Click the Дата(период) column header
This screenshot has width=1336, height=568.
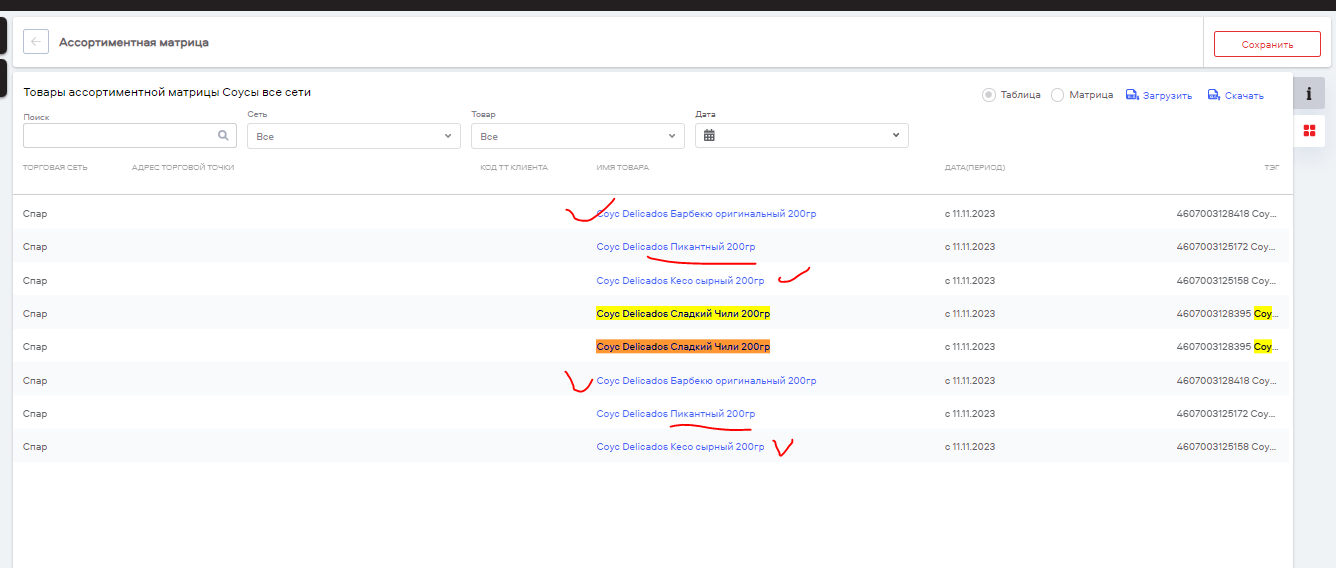(975, 168)
